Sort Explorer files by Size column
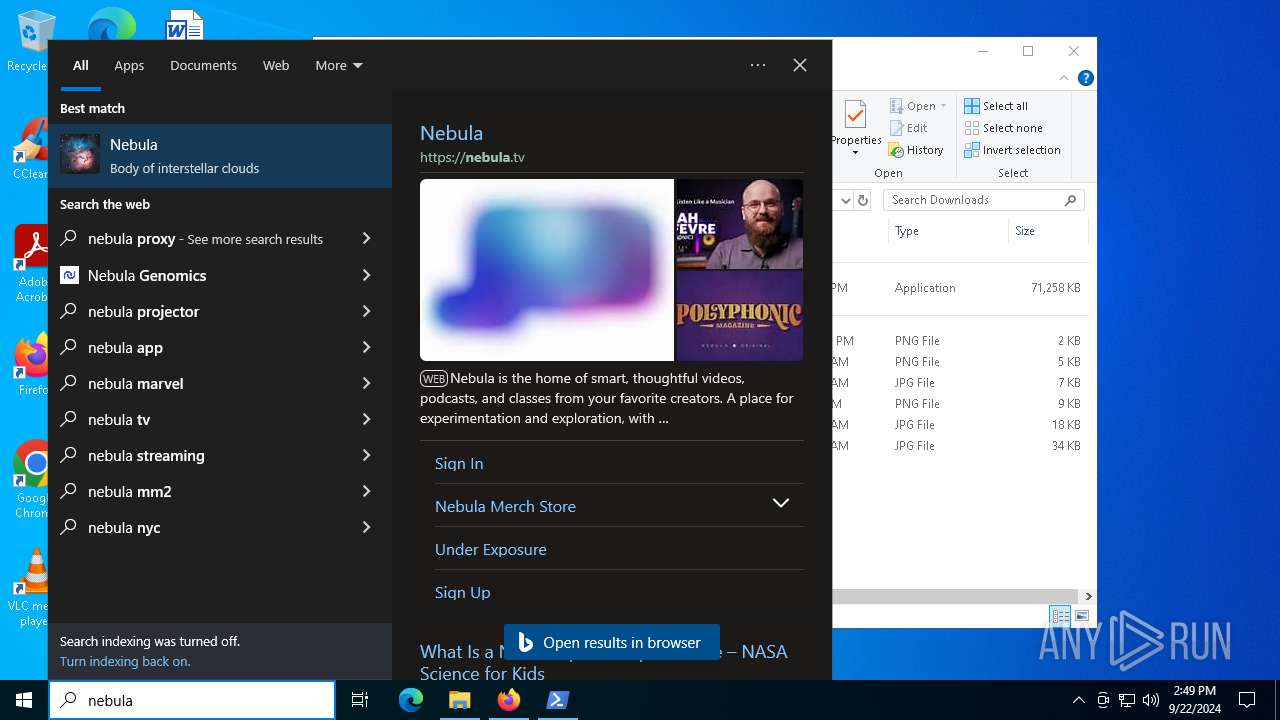Image resolution: width=1280 pixels, height=720 pixels. (1048, 231)
